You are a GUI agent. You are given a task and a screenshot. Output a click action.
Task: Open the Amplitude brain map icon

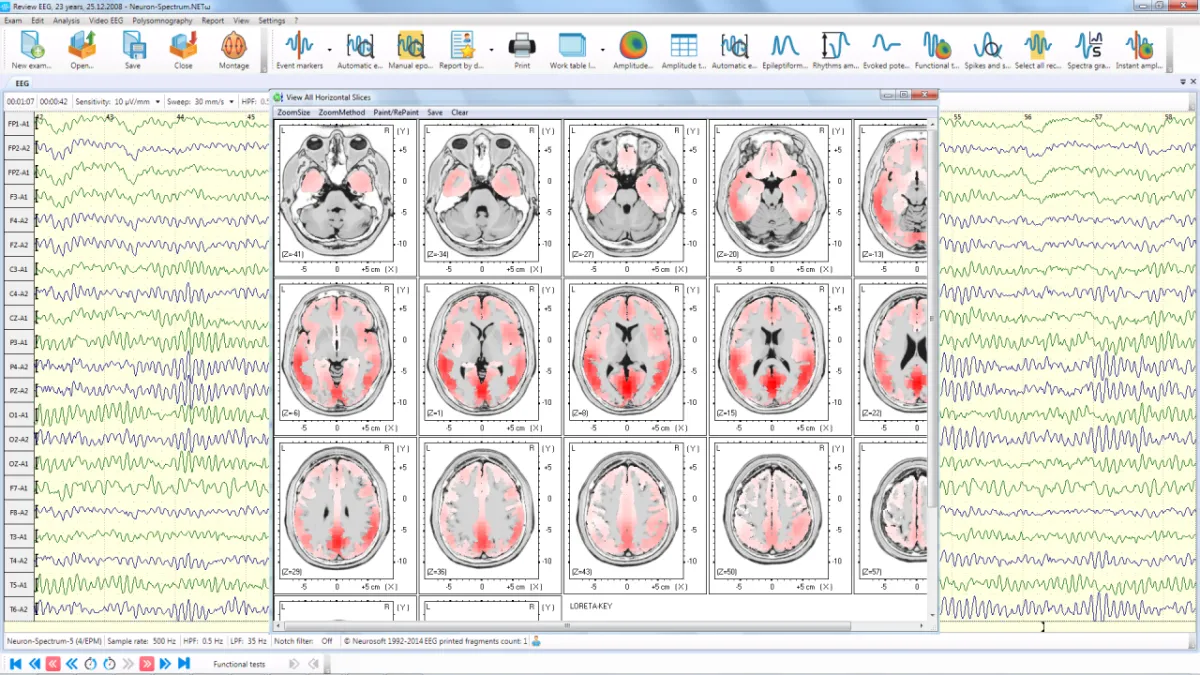[x=632, y=46]
